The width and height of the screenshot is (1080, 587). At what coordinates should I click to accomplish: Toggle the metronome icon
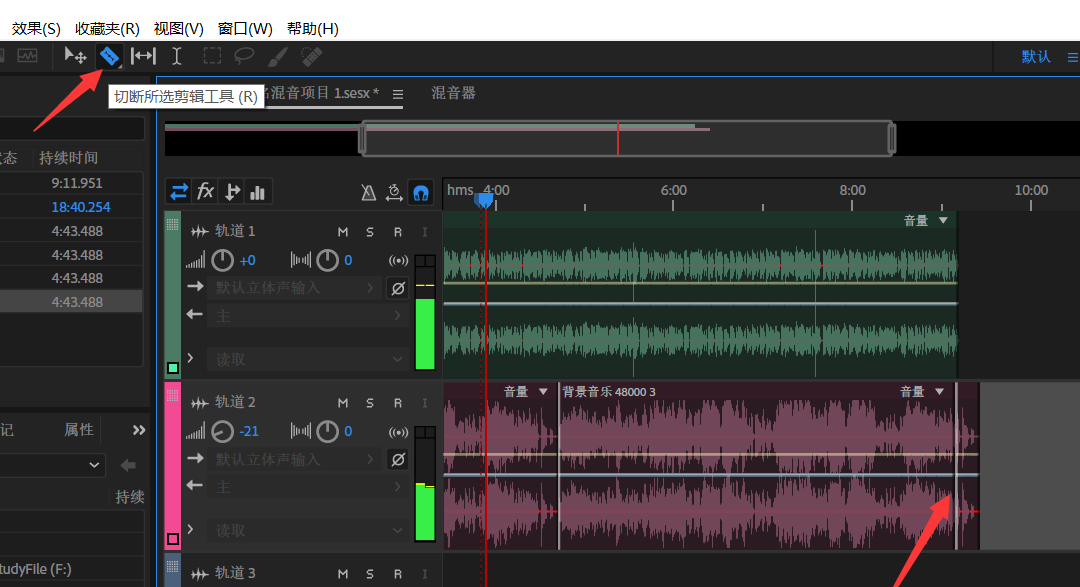pos(368,192)
